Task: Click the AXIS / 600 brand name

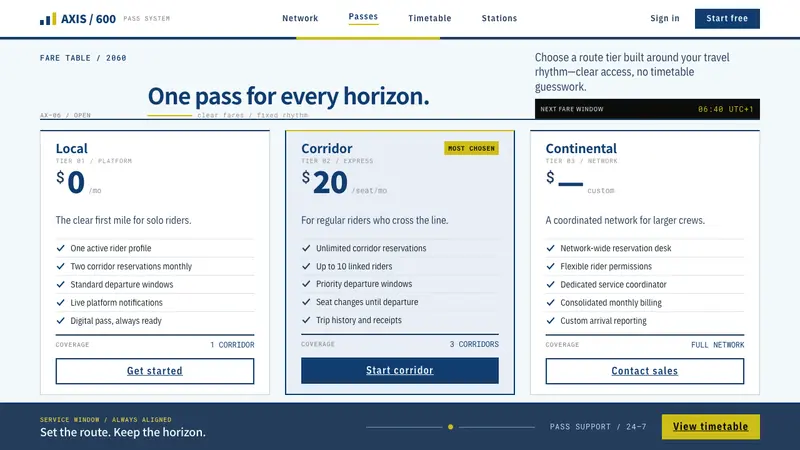Action: tap(88, 19)
